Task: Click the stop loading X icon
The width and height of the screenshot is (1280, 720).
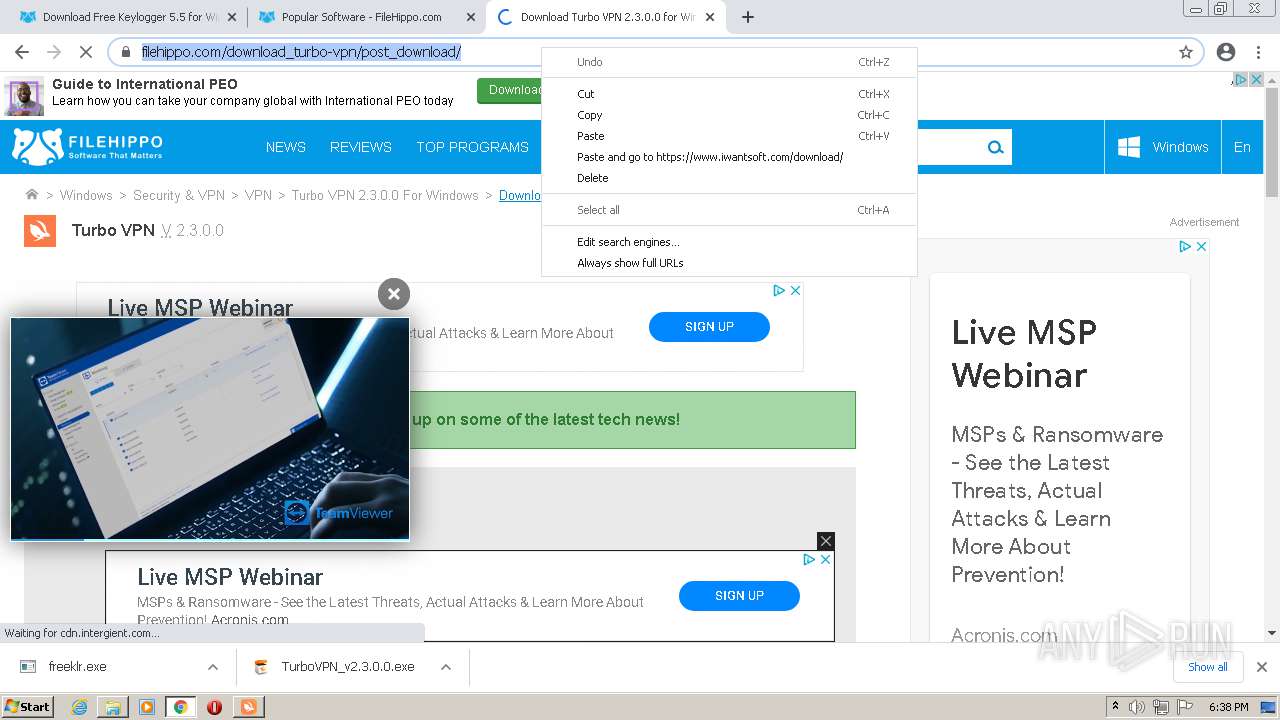Action: pos(86,52)
